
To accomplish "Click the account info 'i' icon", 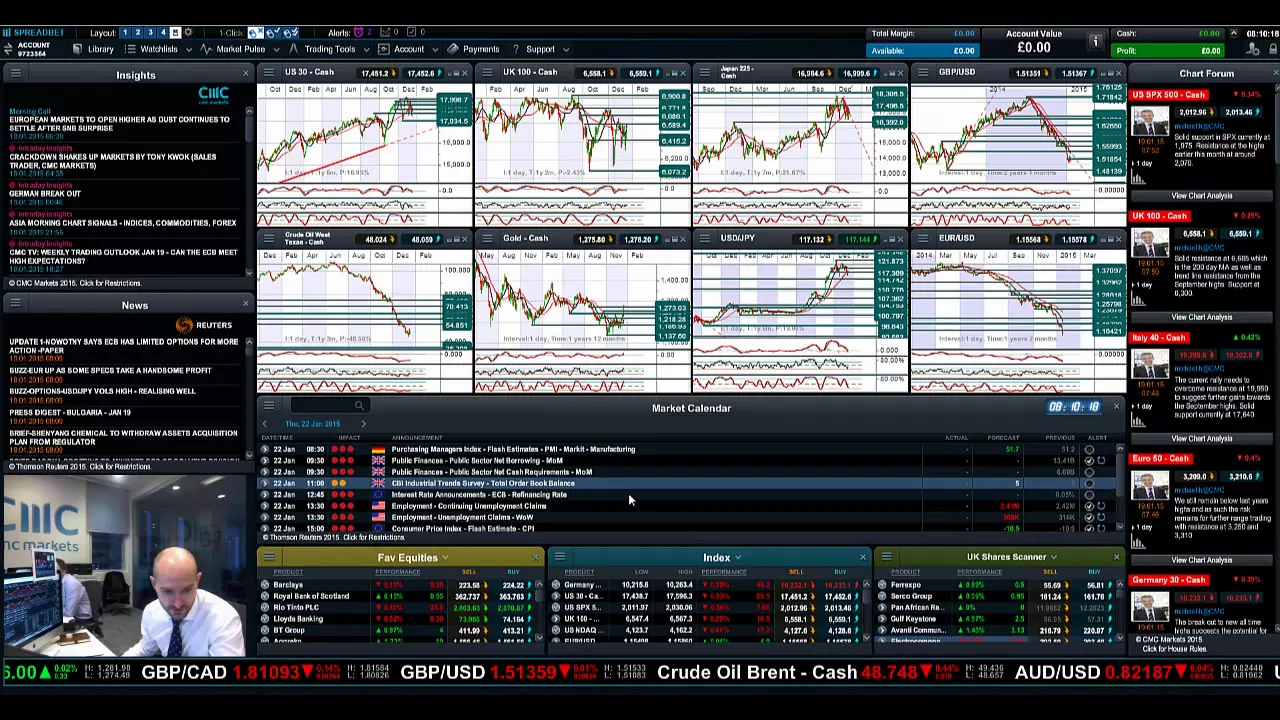I will coord(1095,42).
